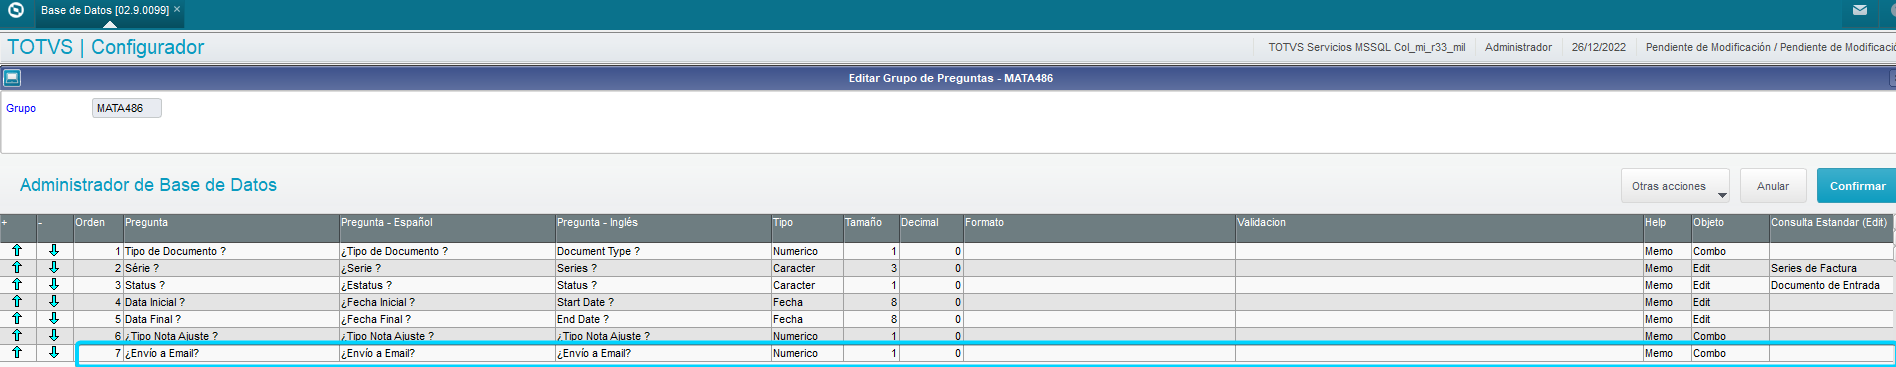Click Tipo cell 'Caracter' in Série row
Screen dimensions: 1896x367
coord(806,268)
